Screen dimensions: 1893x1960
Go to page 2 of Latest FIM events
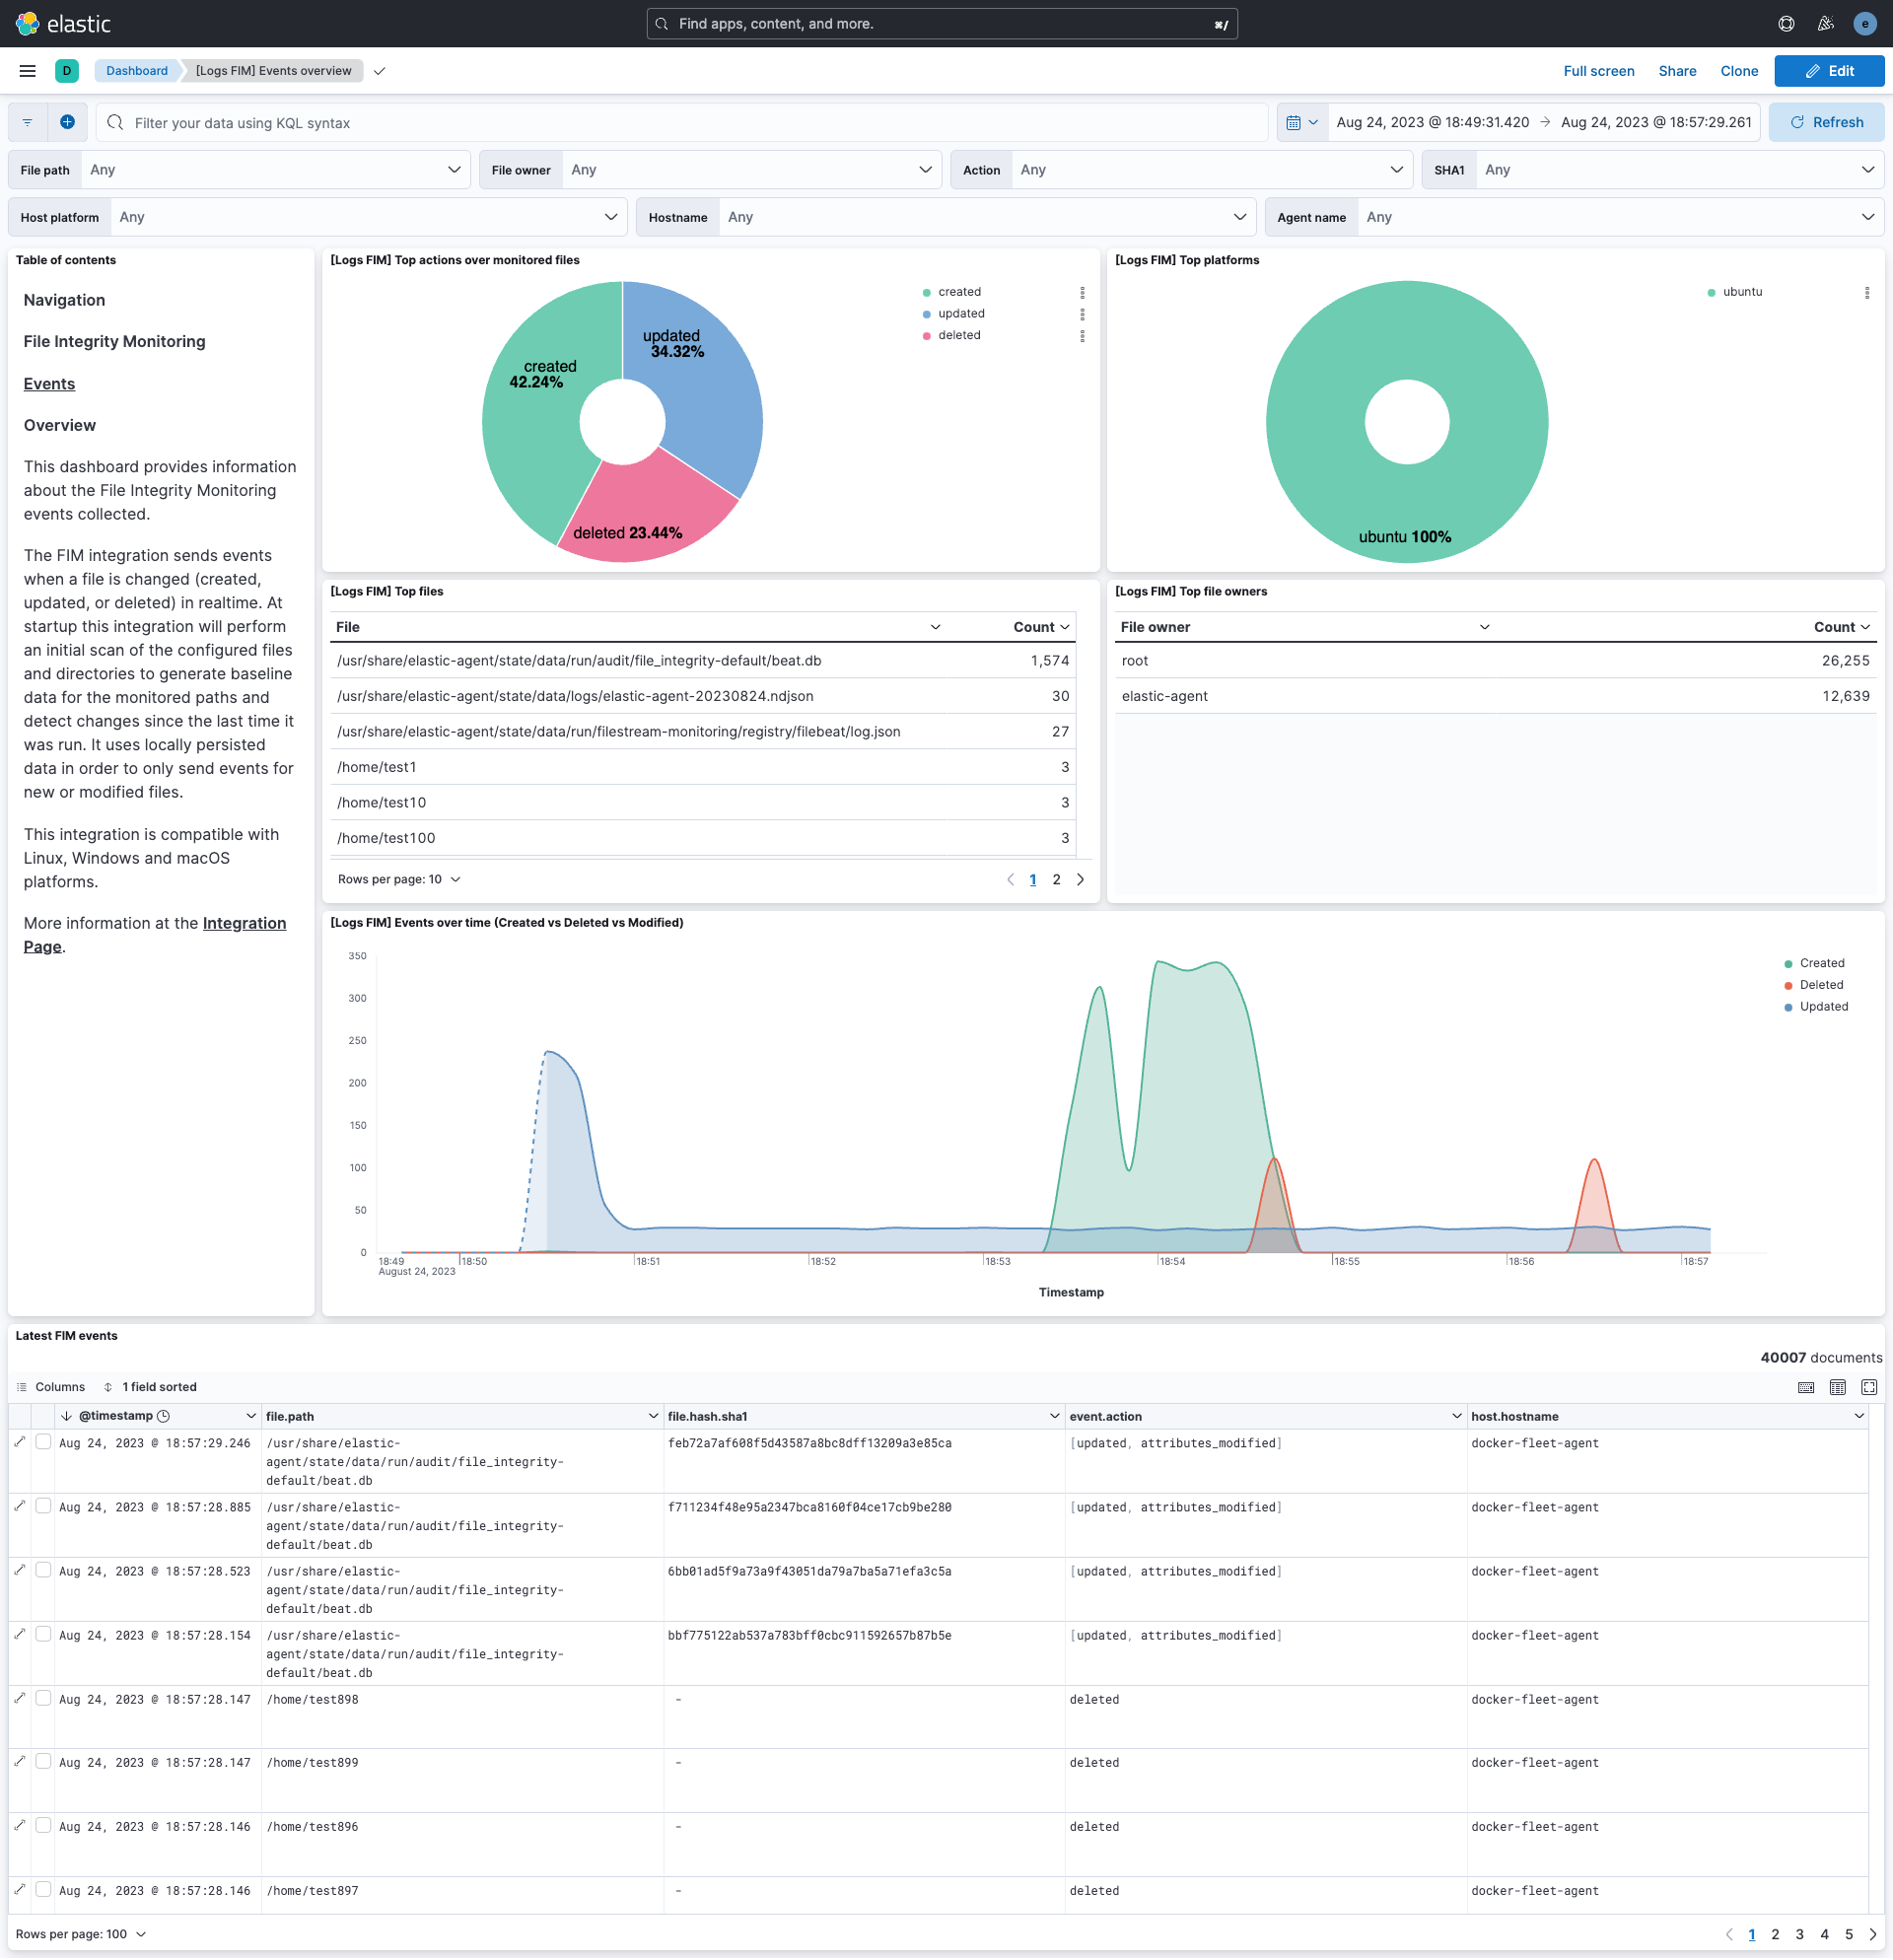pos(1777,1934)
